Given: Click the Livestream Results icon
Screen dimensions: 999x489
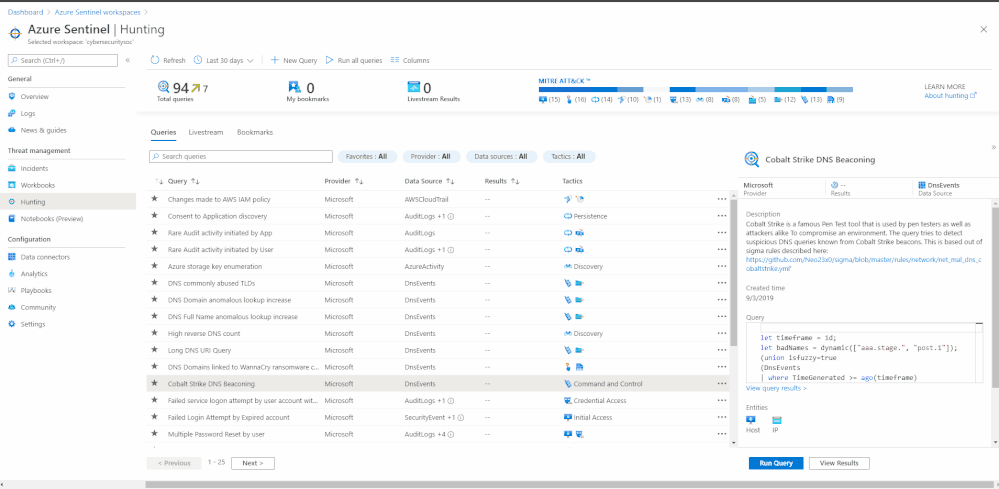Looking at the screenshot, I should (414, 87).
